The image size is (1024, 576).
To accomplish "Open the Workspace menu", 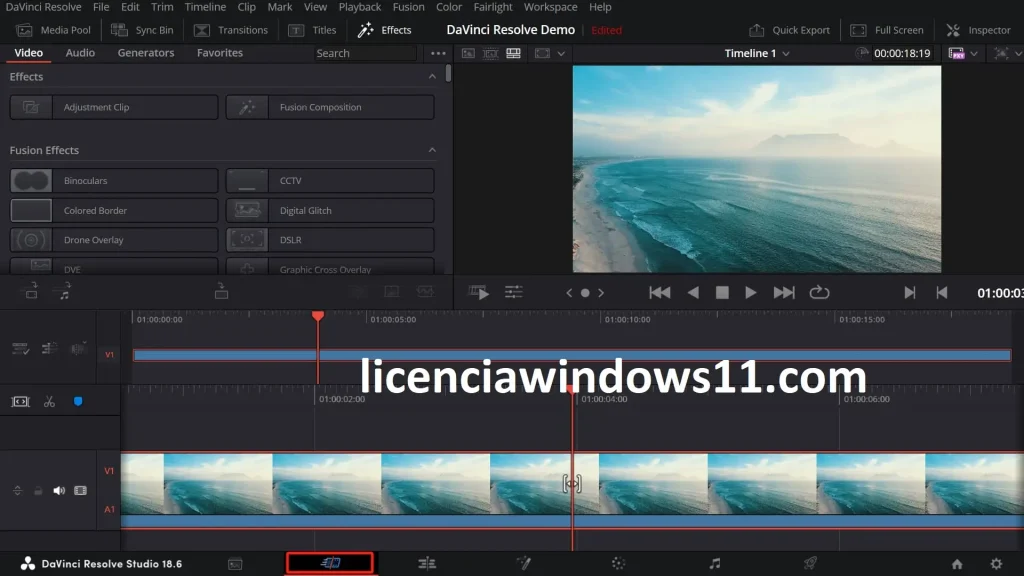I will (551, 7).
